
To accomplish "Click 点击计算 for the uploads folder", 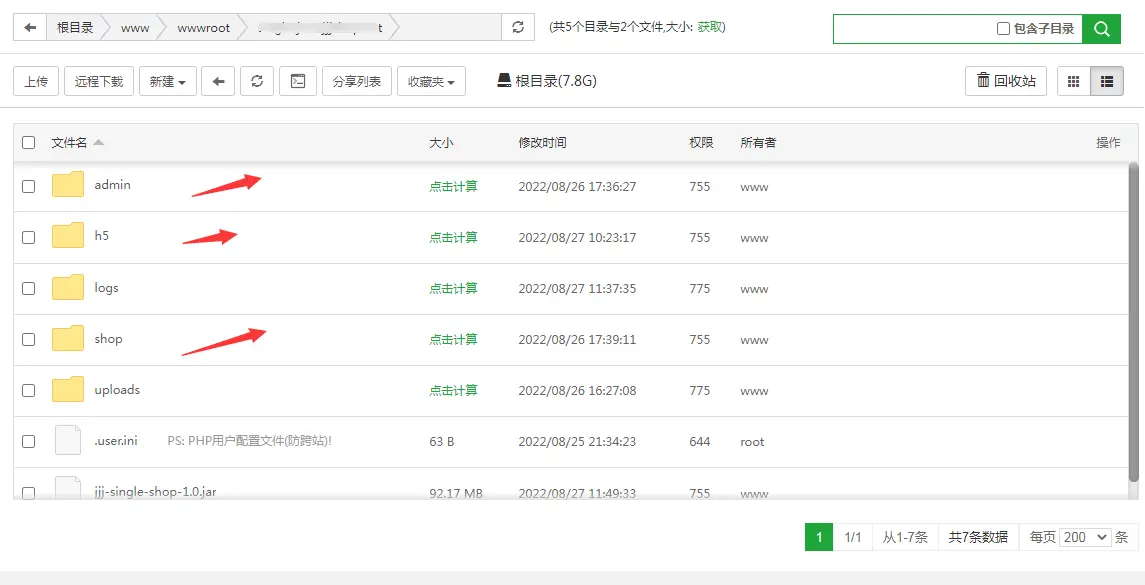I will [453, 390].
